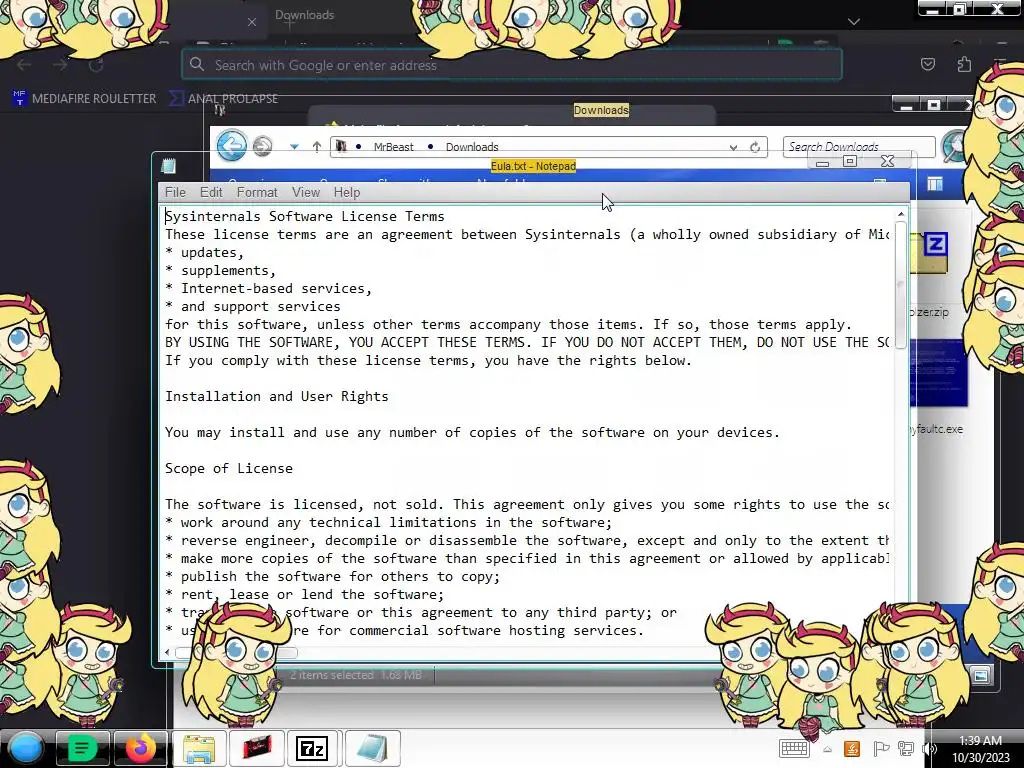This screenshot has height=768, width=1024.
Task: Click the Notepad vertical scrollbar up arrow
Action: coord(901,214)
